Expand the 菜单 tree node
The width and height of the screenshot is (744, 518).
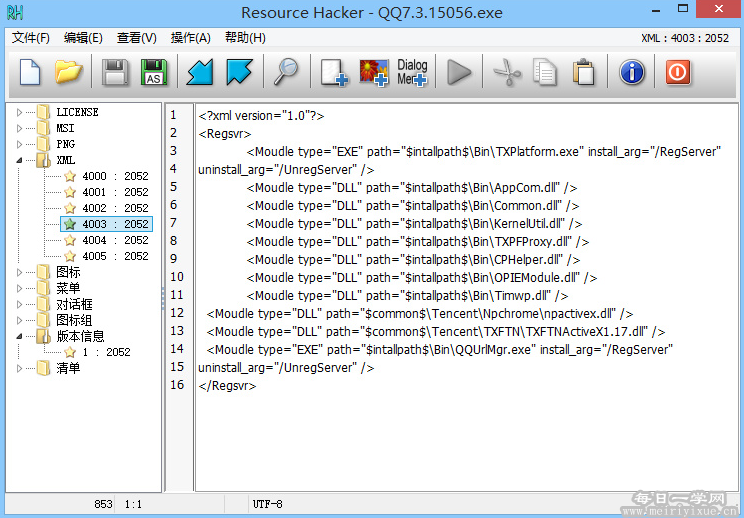coord(19,288)
